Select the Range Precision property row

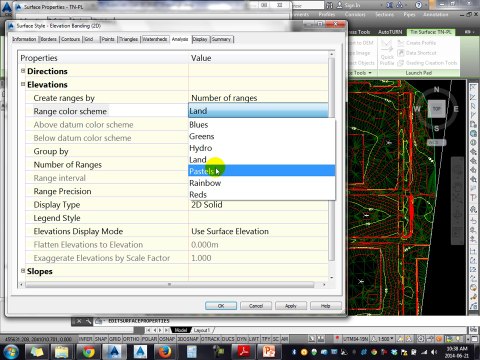(107, 191)
